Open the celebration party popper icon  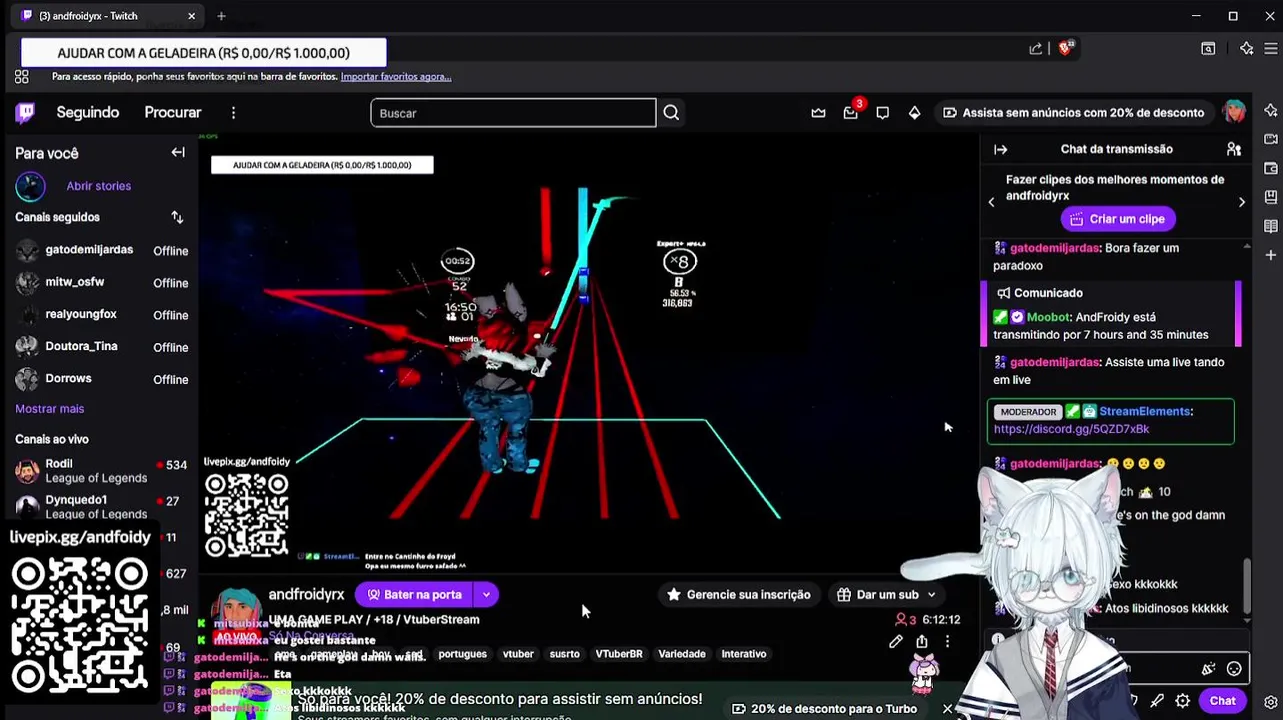1209,669
